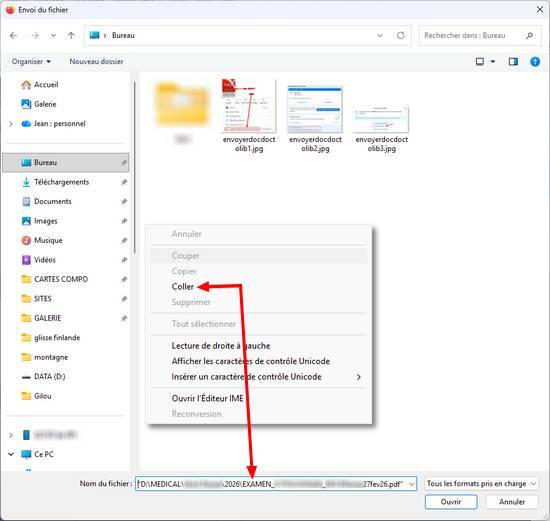This screenshot has width=550, height=521.
Task: Expand the blurred device node
Action: [11, 435]
